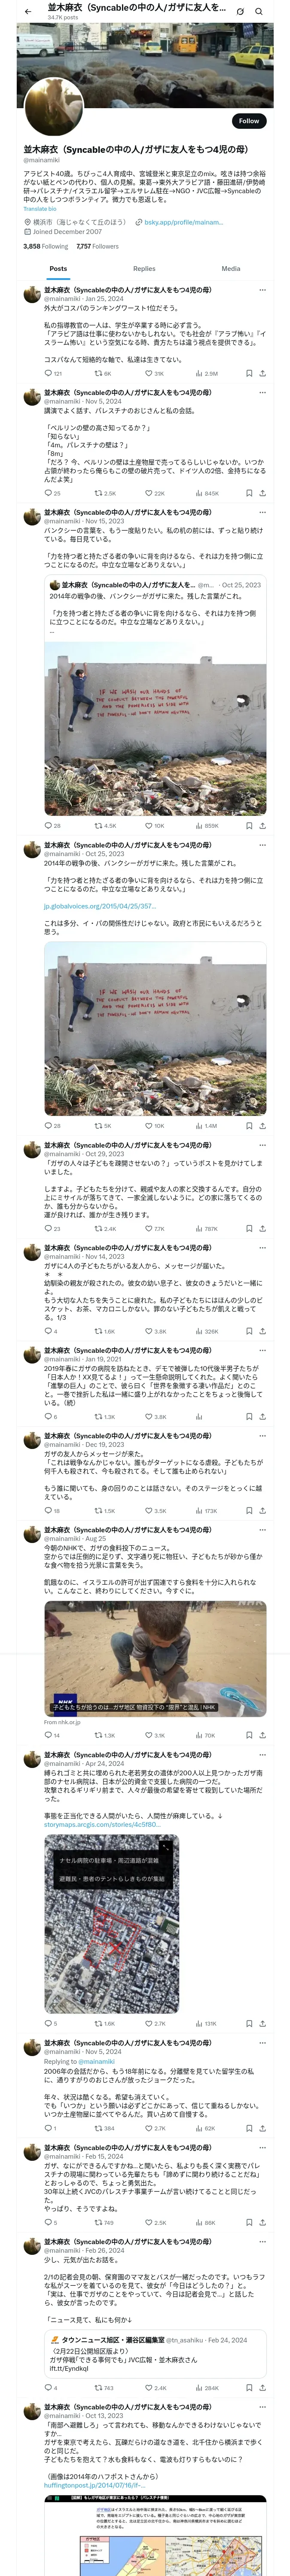290x2576 pixels.
Task: Bookmark the Jan 25, 2024 post
Action: tap(248, 373)
